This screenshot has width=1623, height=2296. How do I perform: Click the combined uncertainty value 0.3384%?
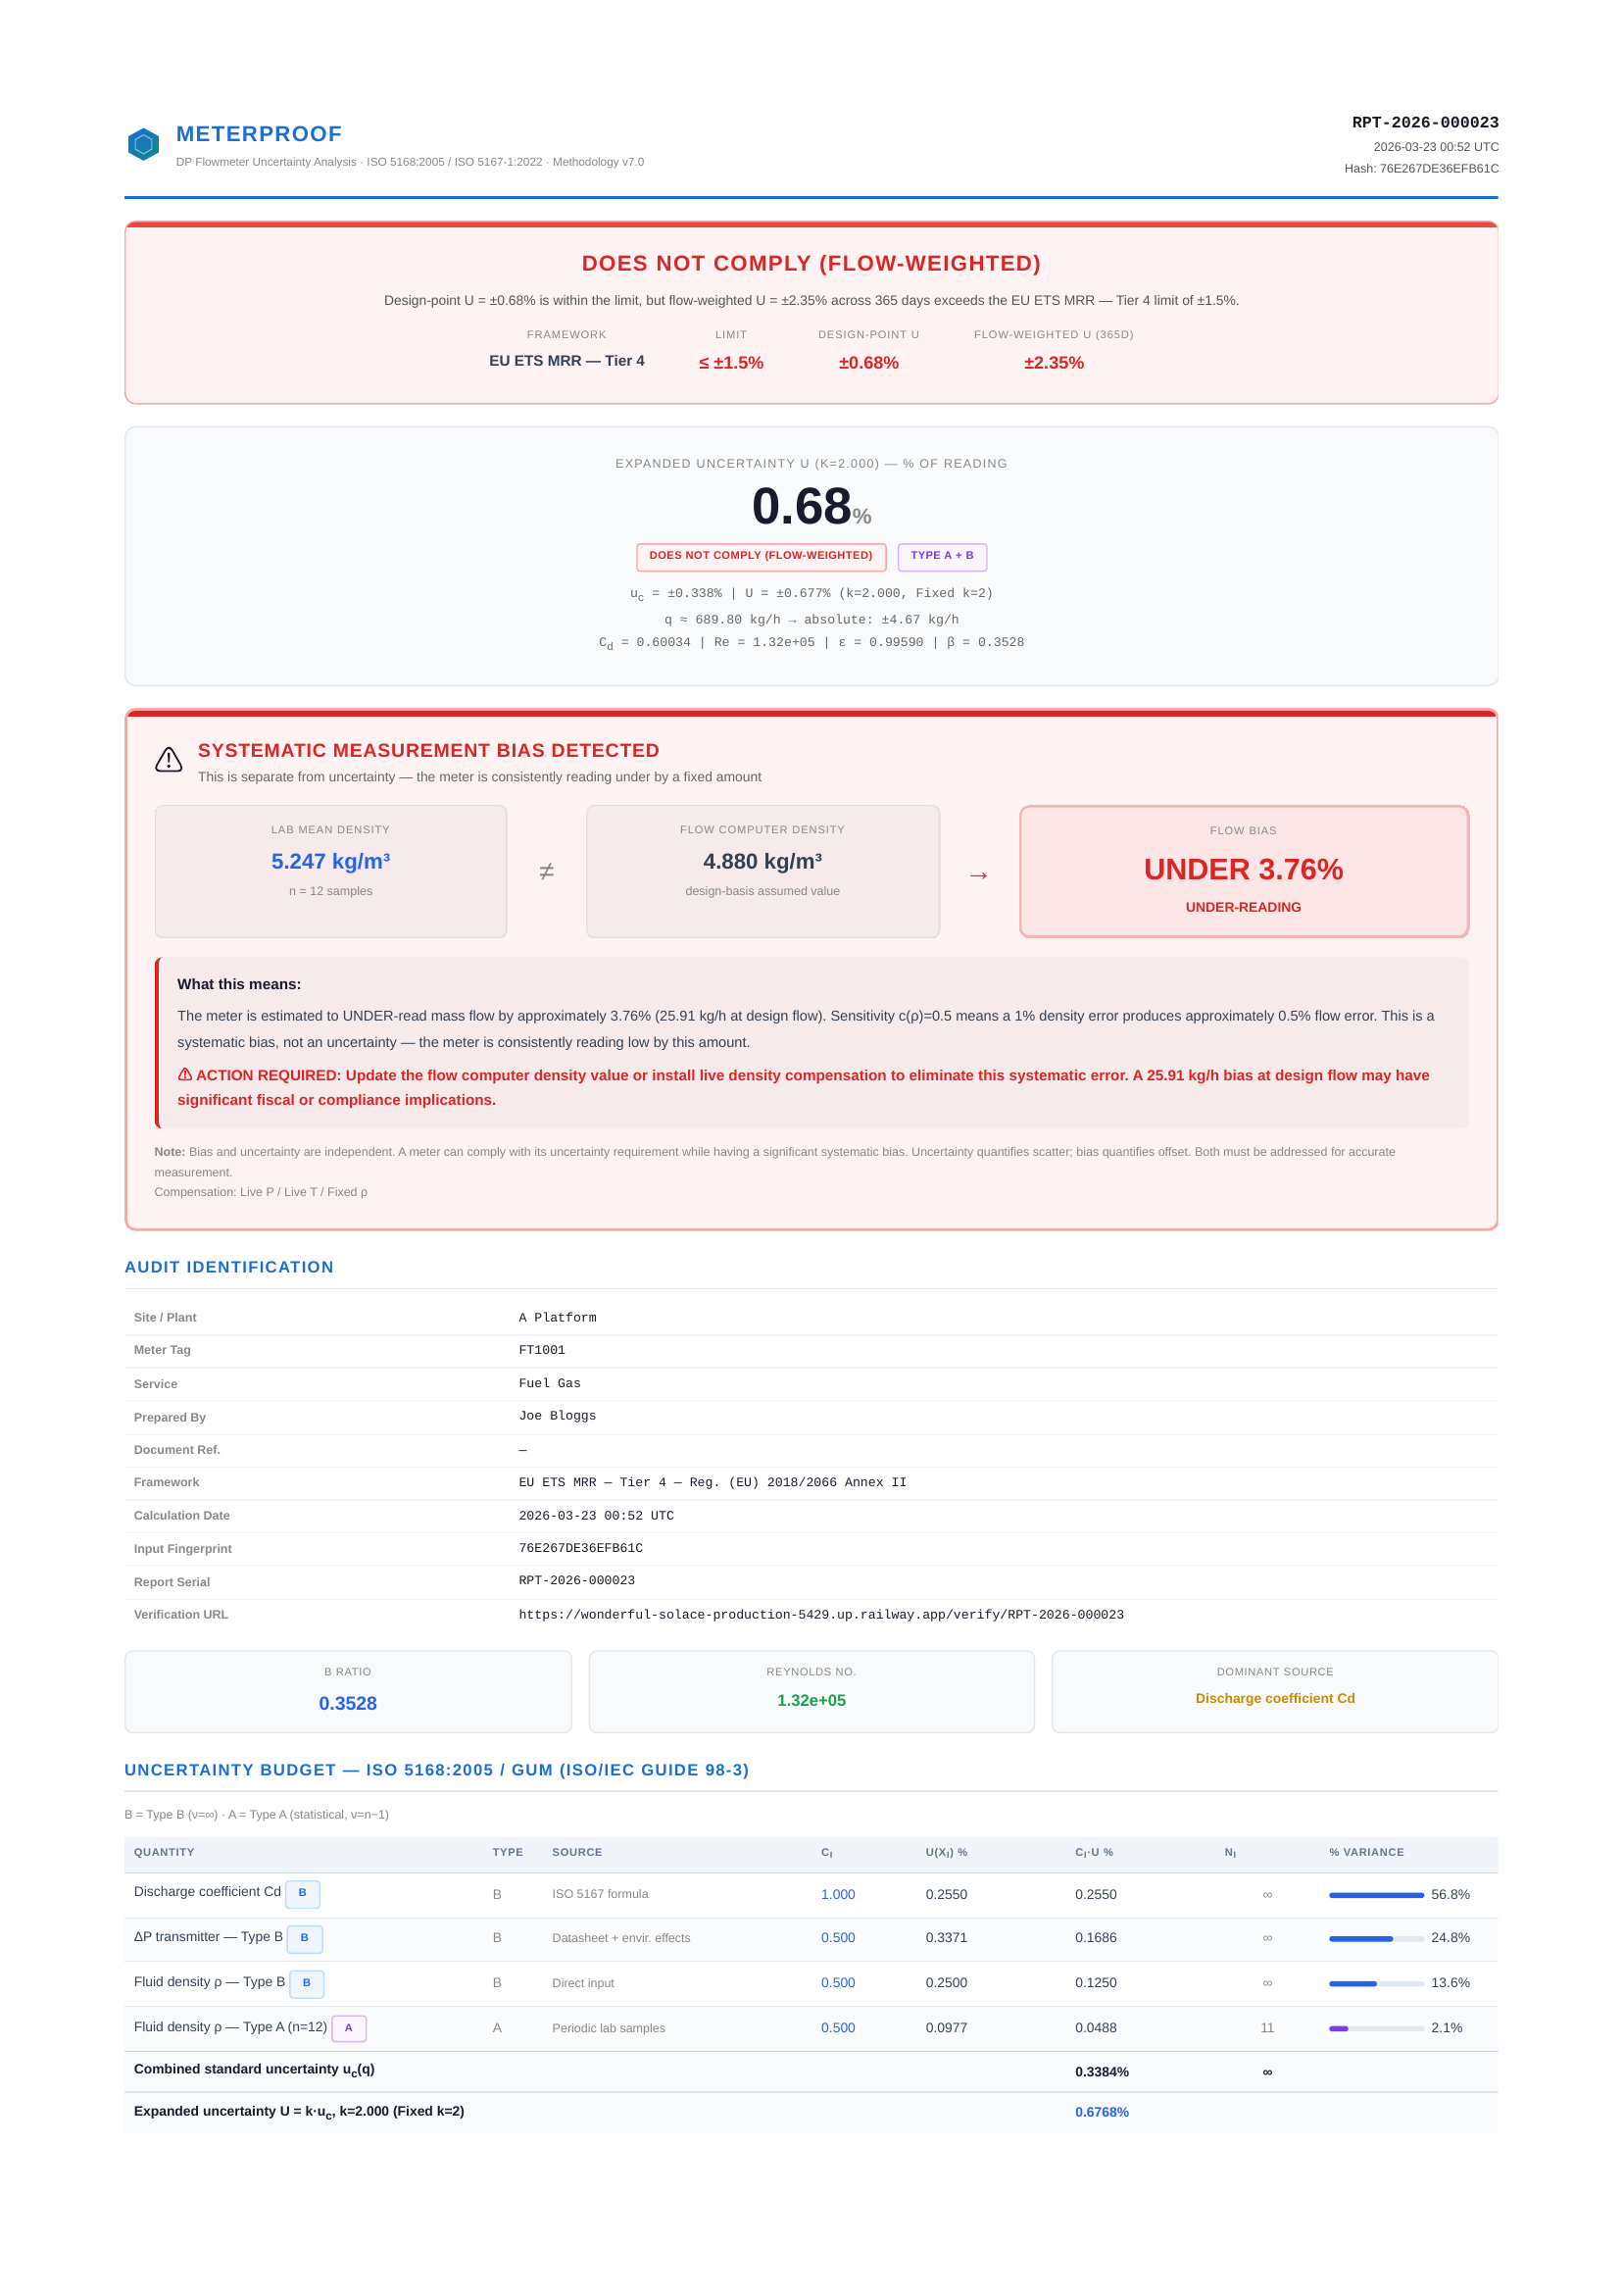(x=1102, y=2072)
